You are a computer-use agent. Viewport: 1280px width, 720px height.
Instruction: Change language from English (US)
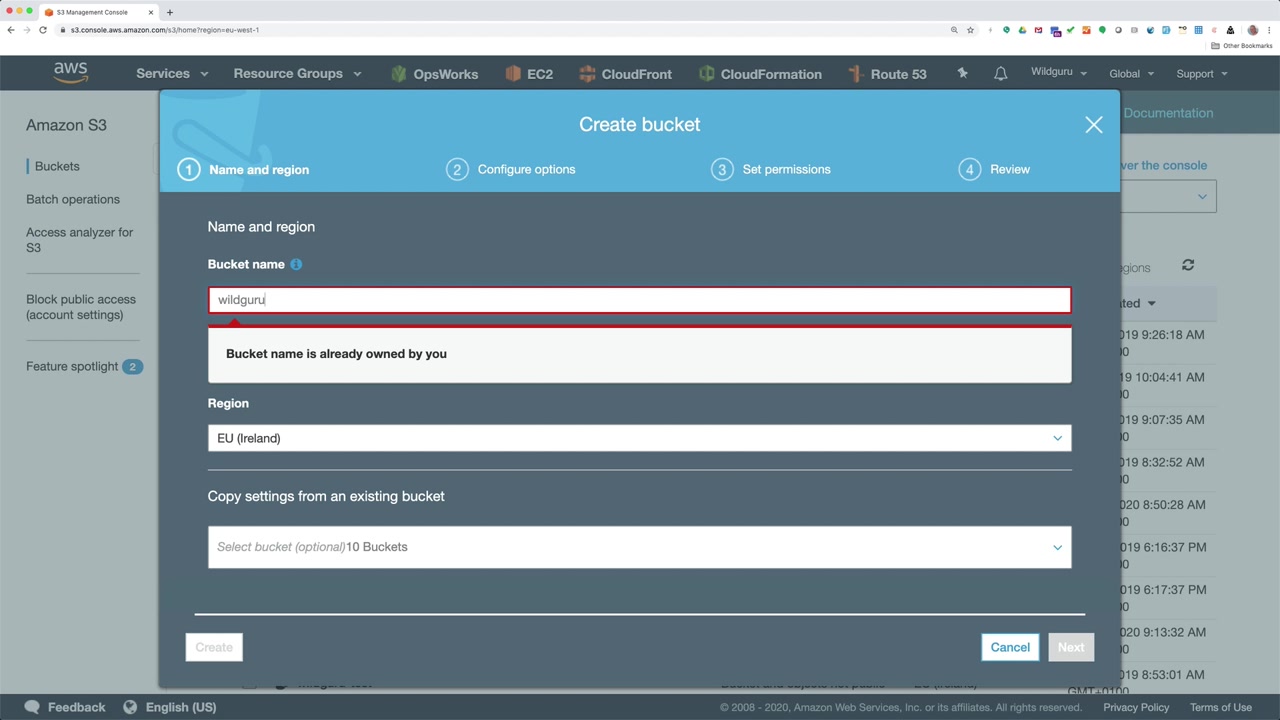181,707
